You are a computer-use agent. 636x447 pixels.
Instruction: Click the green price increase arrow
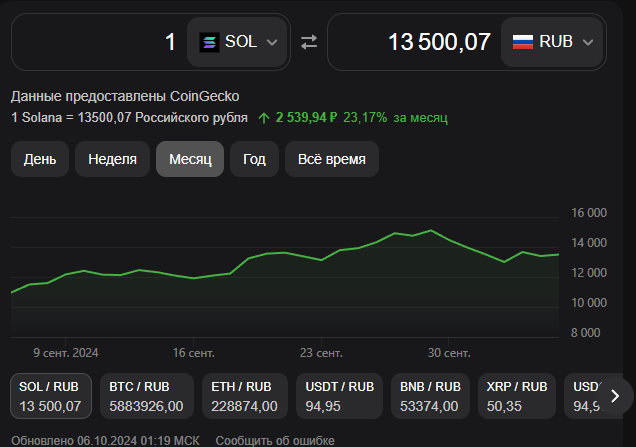[264, 118]
